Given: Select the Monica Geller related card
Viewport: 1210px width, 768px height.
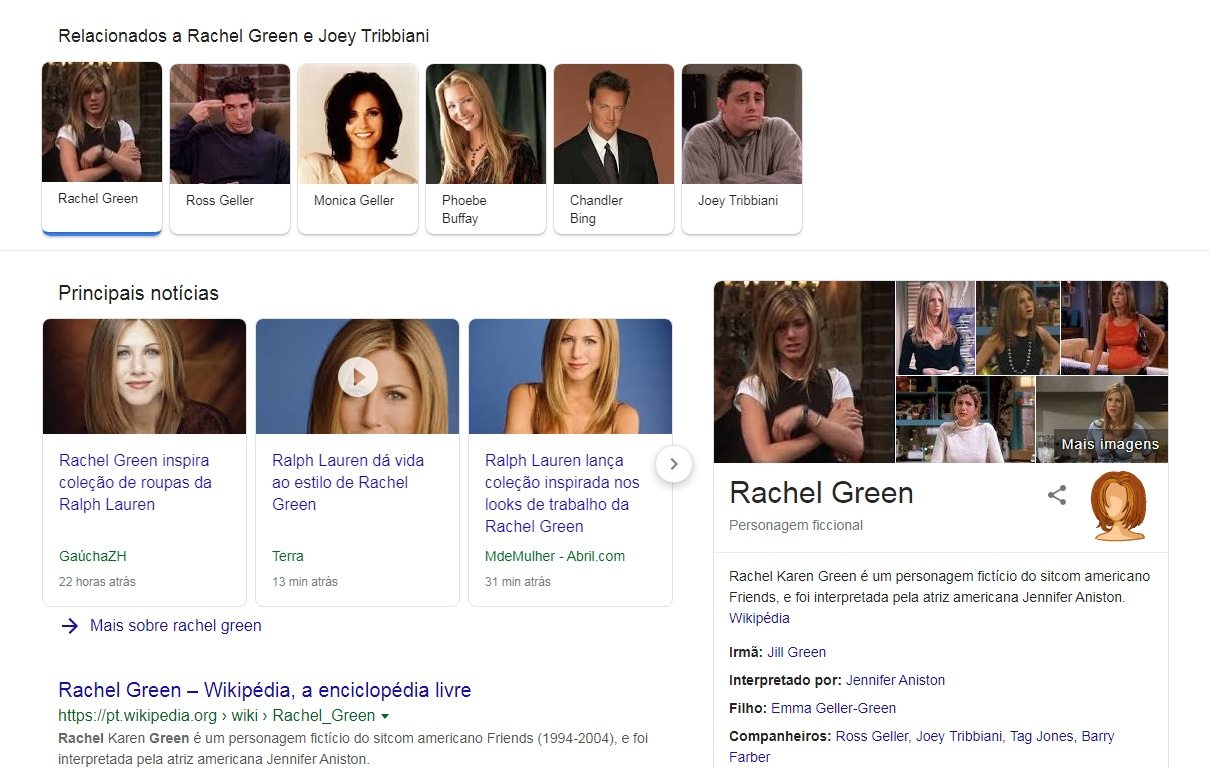Looking at the screenshot, I should (x=358, y=149).
